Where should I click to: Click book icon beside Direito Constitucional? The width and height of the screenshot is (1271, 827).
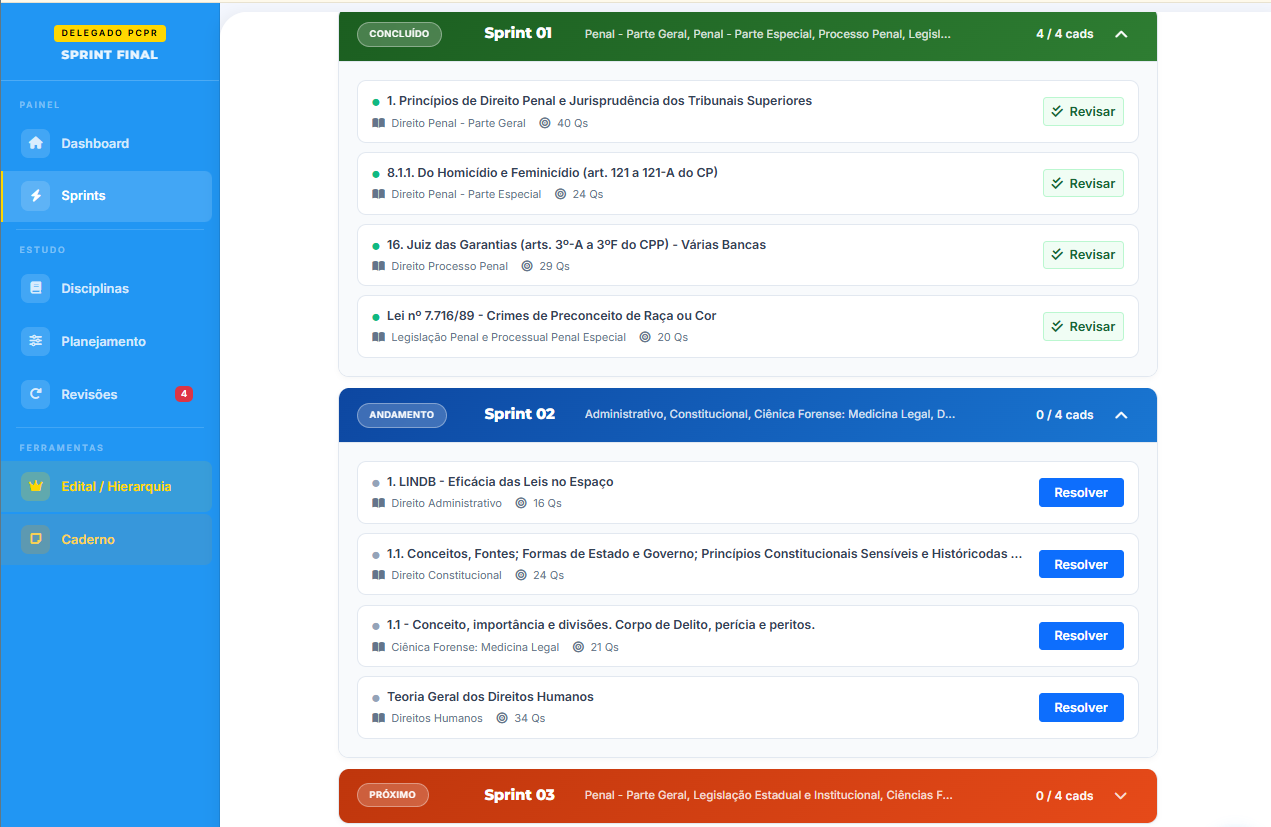point(378,575)
